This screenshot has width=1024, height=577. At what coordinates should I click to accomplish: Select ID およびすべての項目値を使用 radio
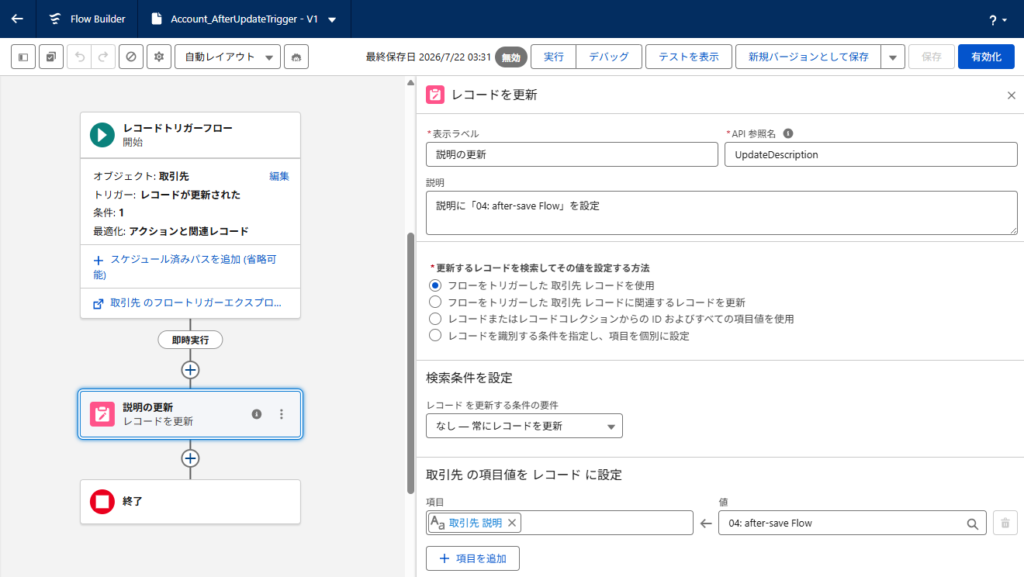pyautogui.click(x=435, y=319)
